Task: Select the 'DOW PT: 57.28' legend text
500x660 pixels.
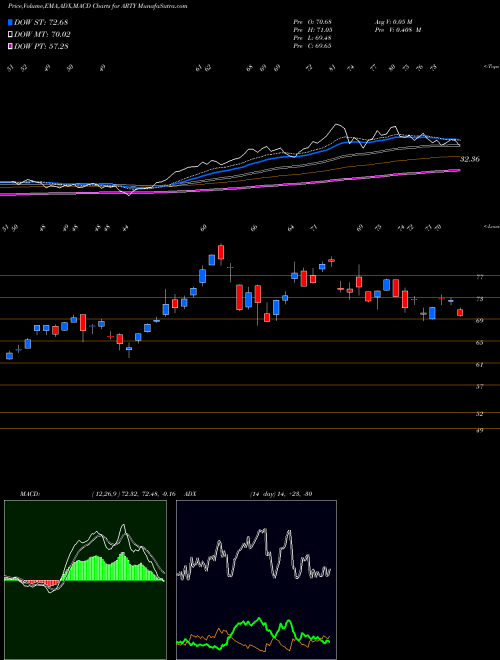Action: (x=41, y=46)
